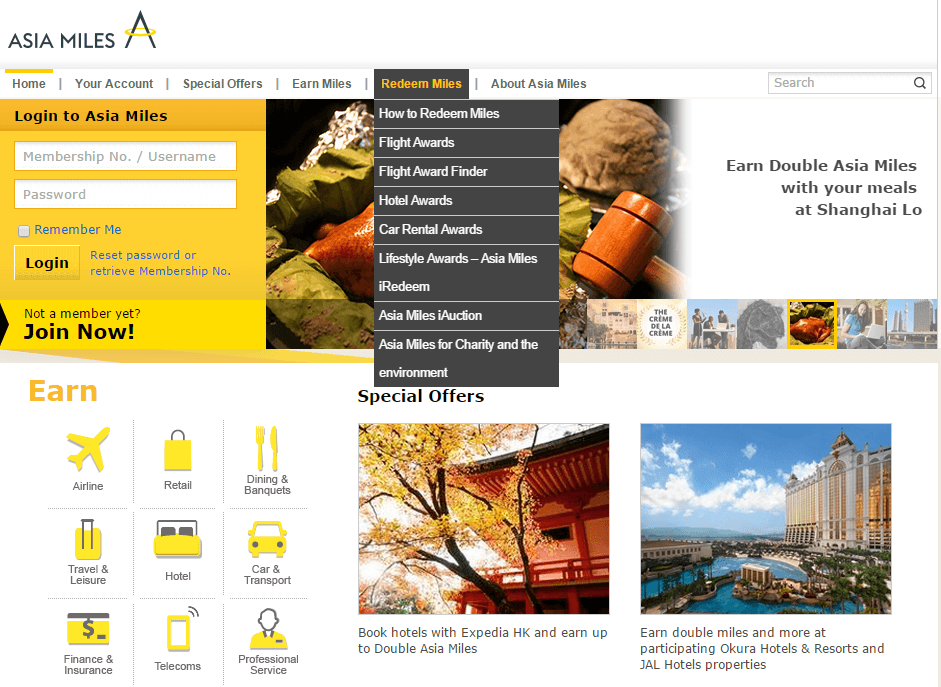Select Flight Awards from dropdown
Screen dimensions: 941x687
coord(466,143)
